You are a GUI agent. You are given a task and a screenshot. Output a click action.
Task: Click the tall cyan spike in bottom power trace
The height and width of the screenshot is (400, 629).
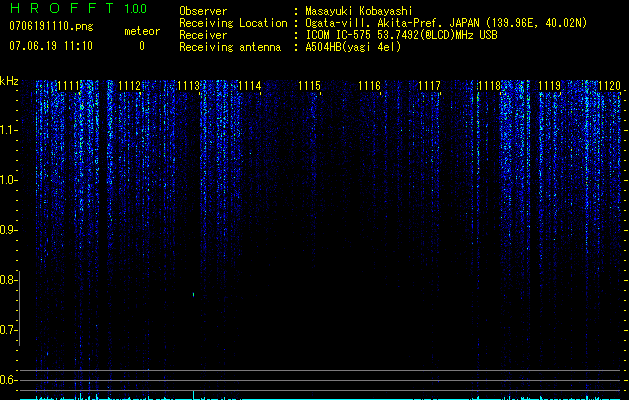click(193, 394)
